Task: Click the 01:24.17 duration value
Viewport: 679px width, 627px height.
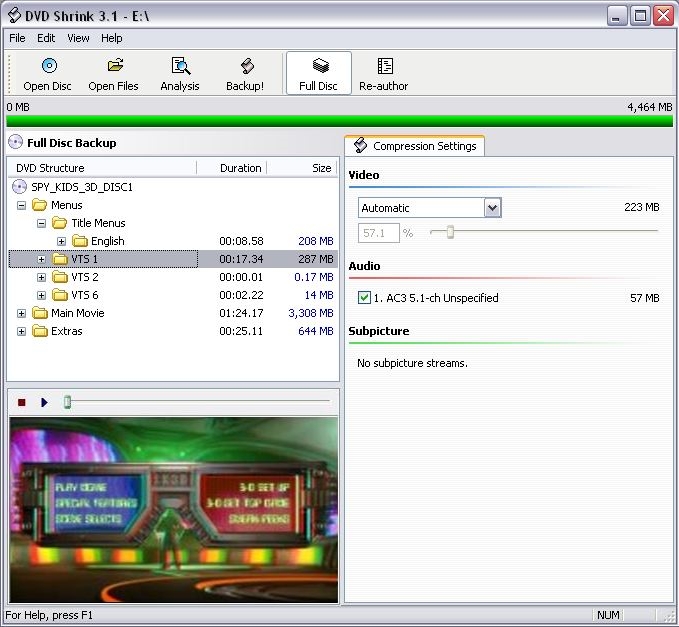Action: click(241, 313)
